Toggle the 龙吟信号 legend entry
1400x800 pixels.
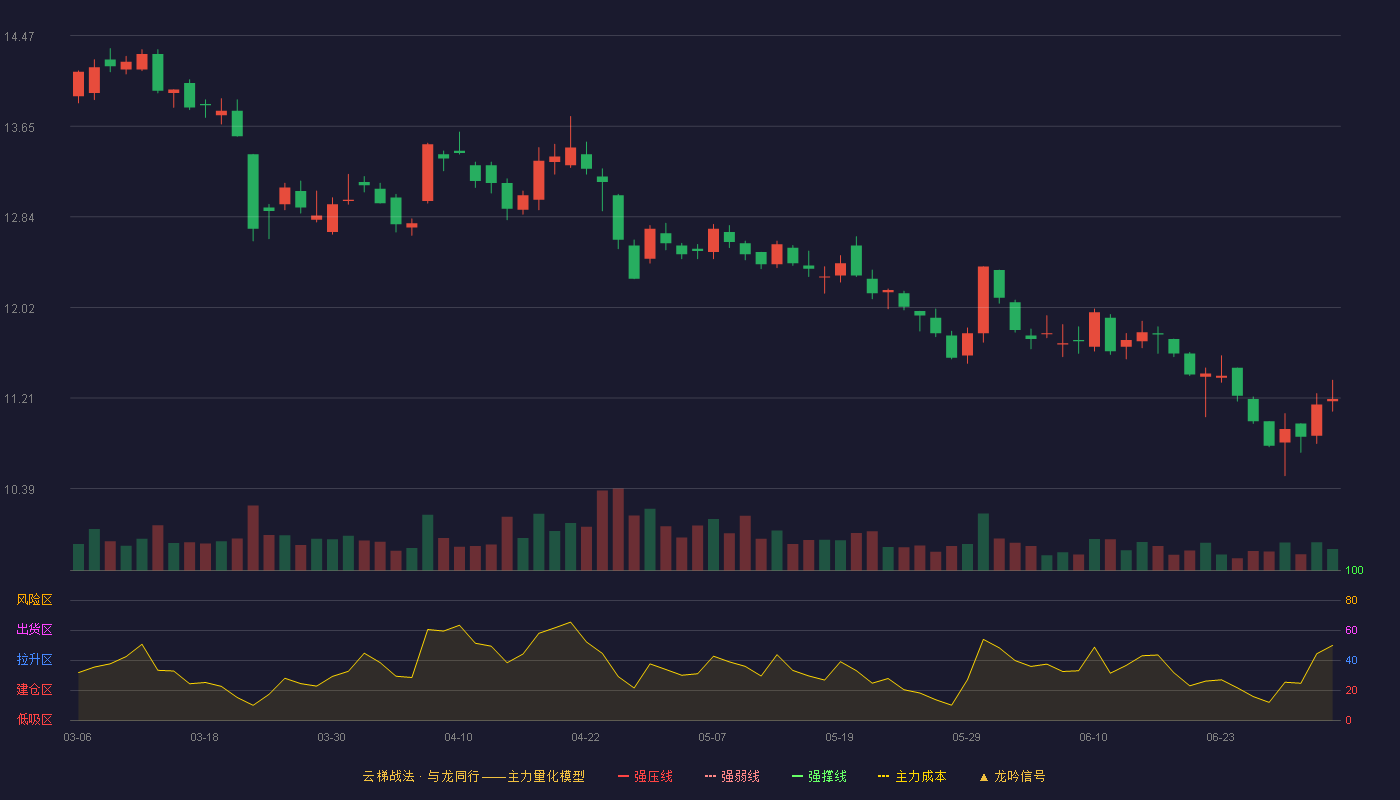coord(1012,776)
